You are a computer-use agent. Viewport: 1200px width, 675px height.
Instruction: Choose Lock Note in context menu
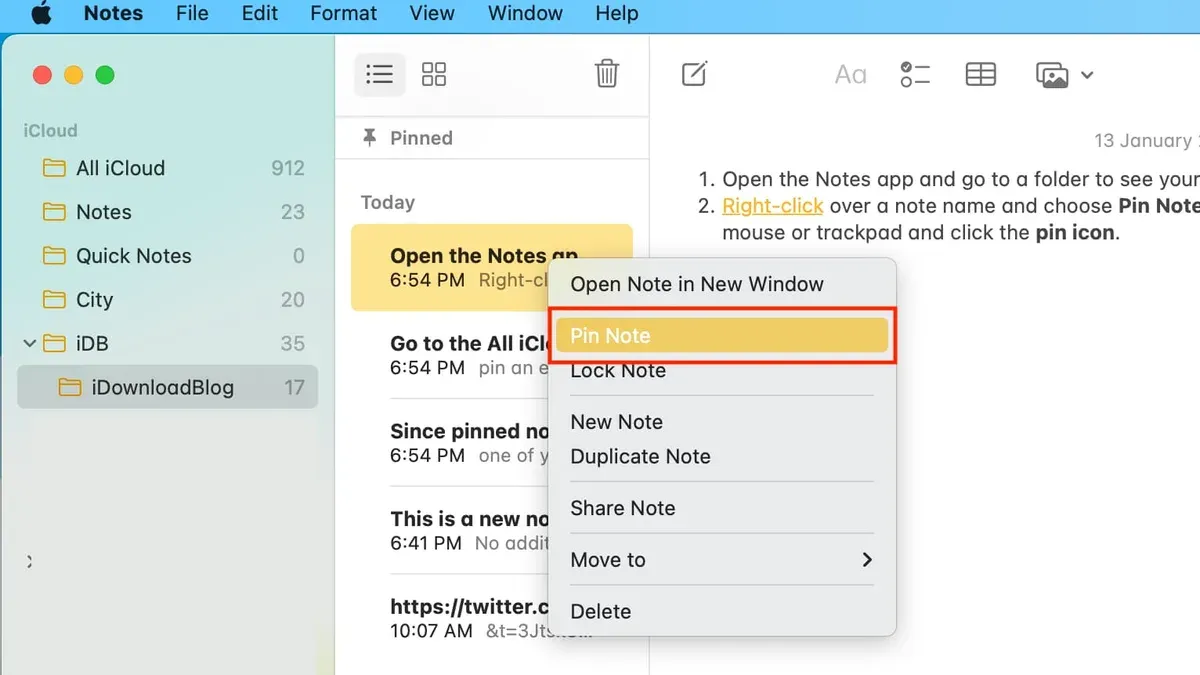[x=722, y=370]
